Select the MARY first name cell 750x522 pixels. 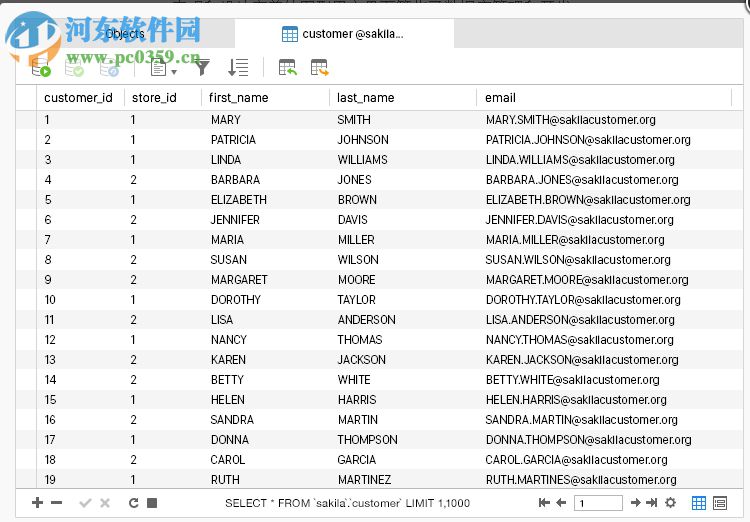click(x=226, y=120)
